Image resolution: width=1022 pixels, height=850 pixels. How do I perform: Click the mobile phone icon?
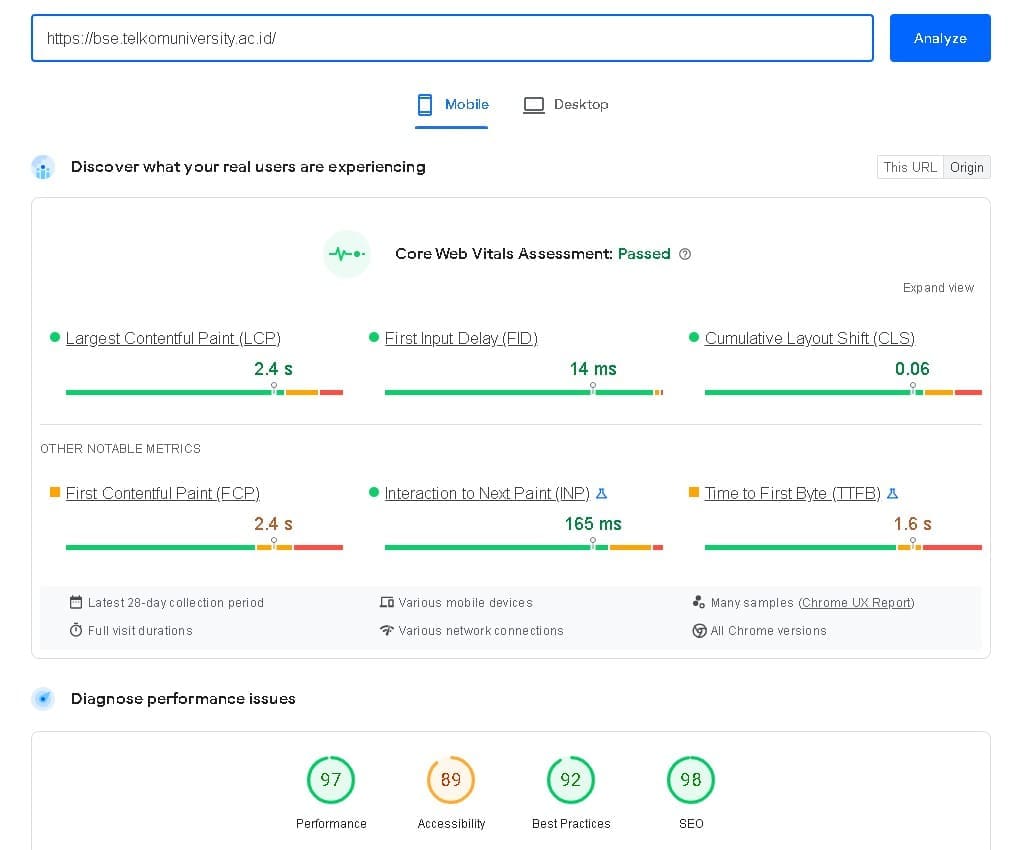pyautogui.click(x=424, y=104)
